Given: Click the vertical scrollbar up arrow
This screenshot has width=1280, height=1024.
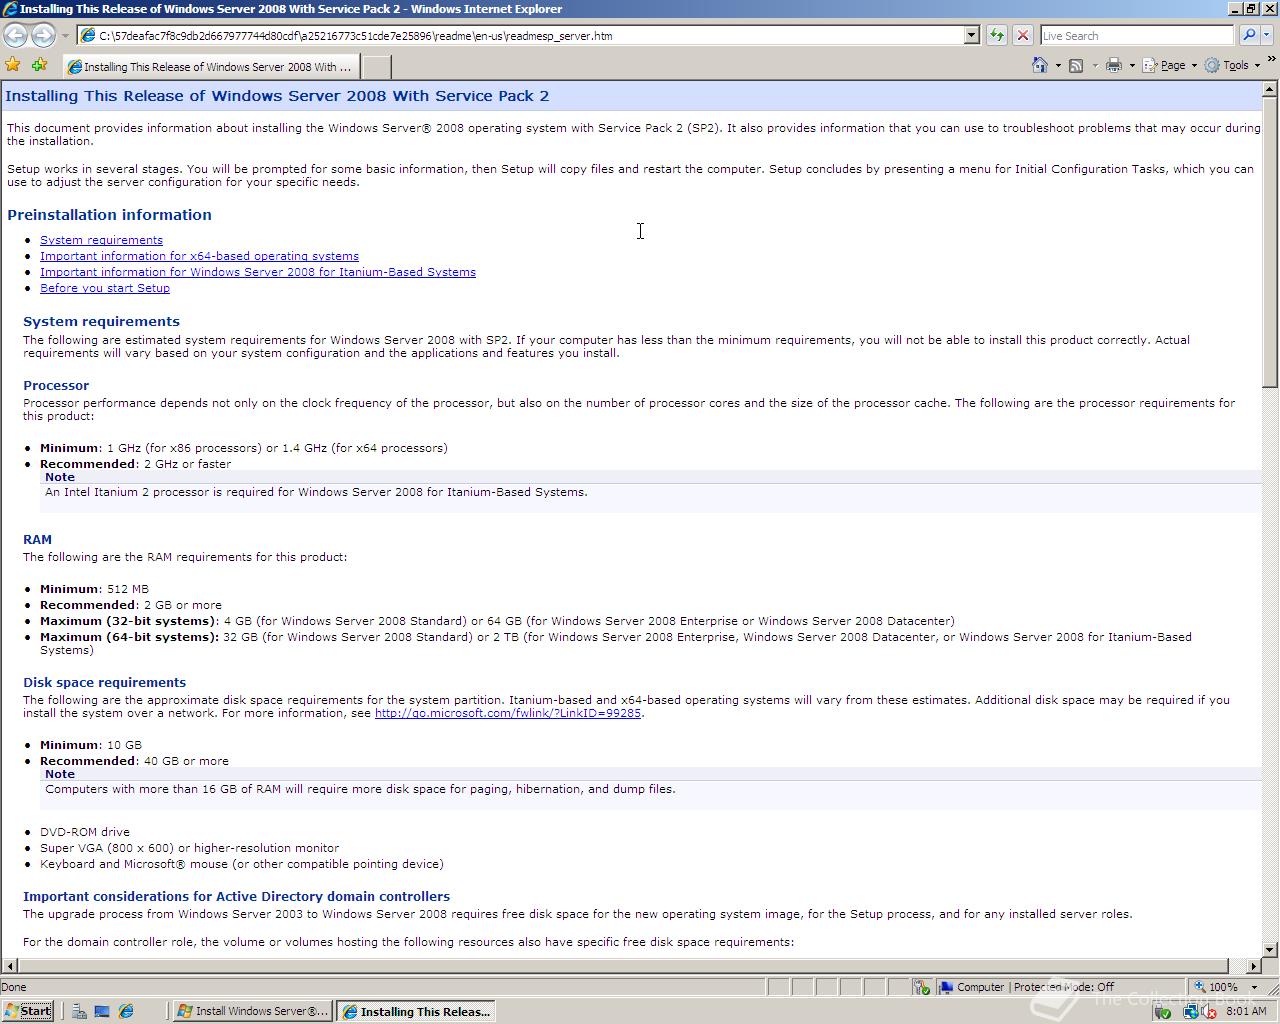Looking at the screenshot, I should pyautogui.click(x=1270, y=89).
